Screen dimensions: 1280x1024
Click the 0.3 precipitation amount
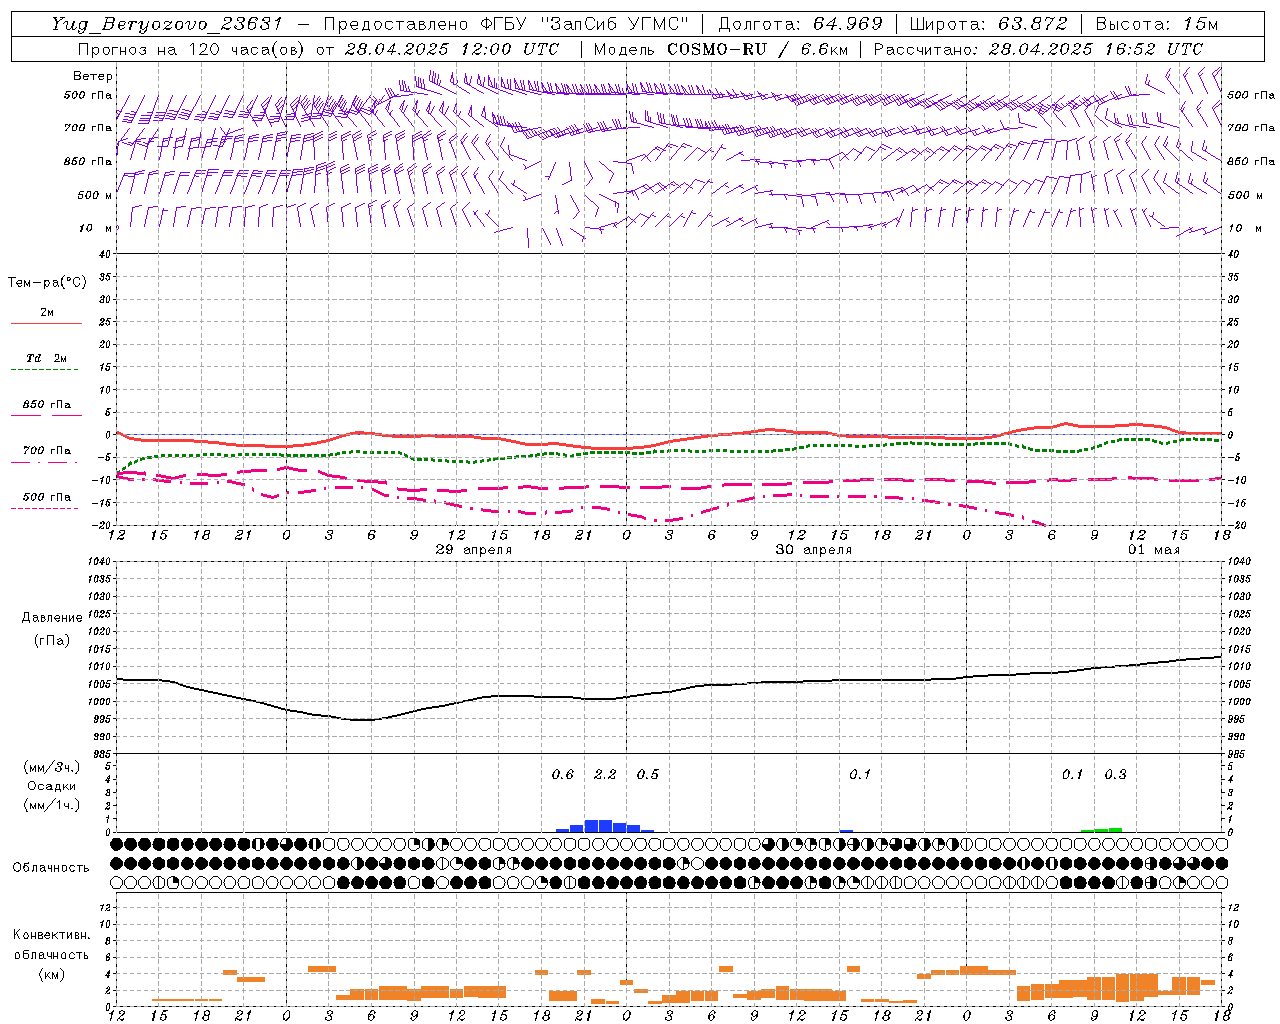1115,775
